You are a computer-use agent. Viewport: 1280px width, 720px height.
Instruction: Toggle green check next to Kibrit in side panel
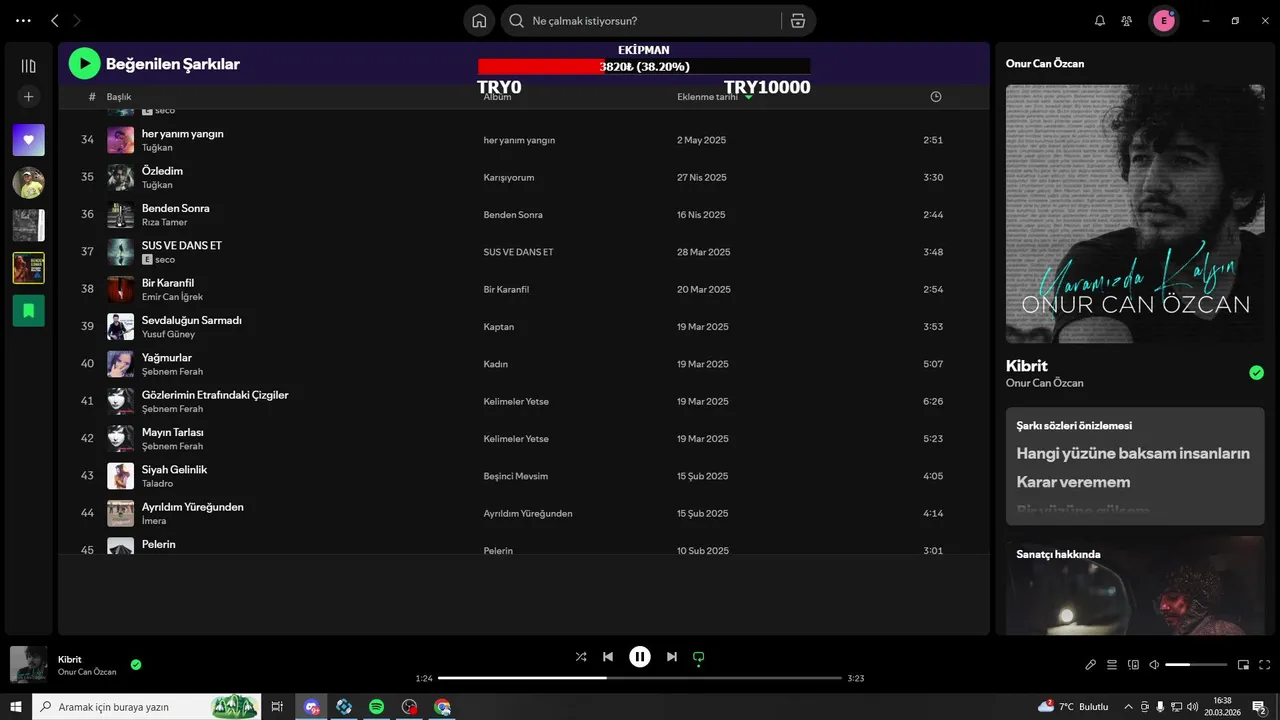1256,373
